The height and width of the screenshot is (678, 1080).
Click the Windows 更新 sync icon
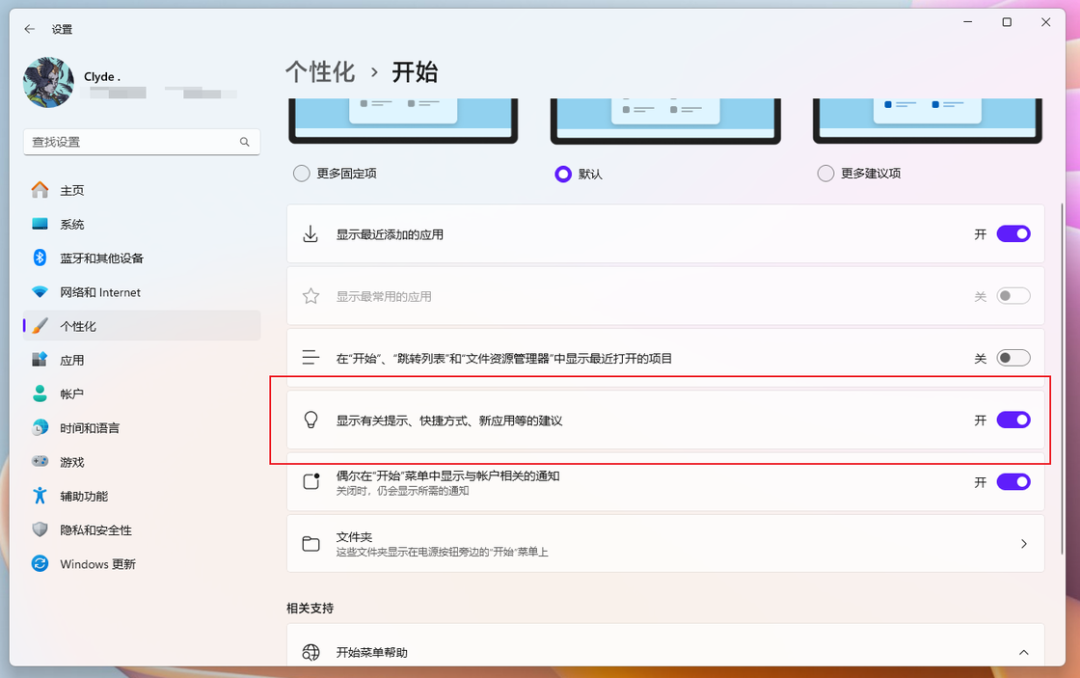coord(40,564)
